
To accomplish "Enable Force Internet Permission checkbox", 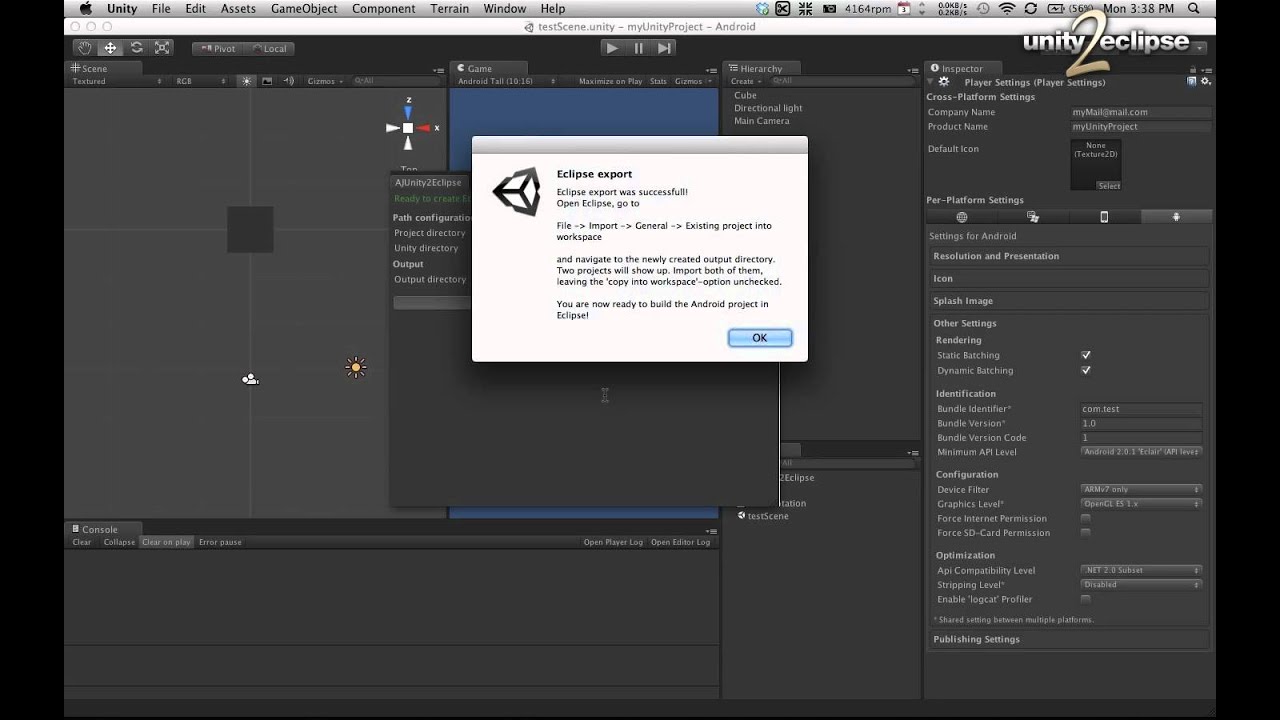I will (x=1086, y=518).
